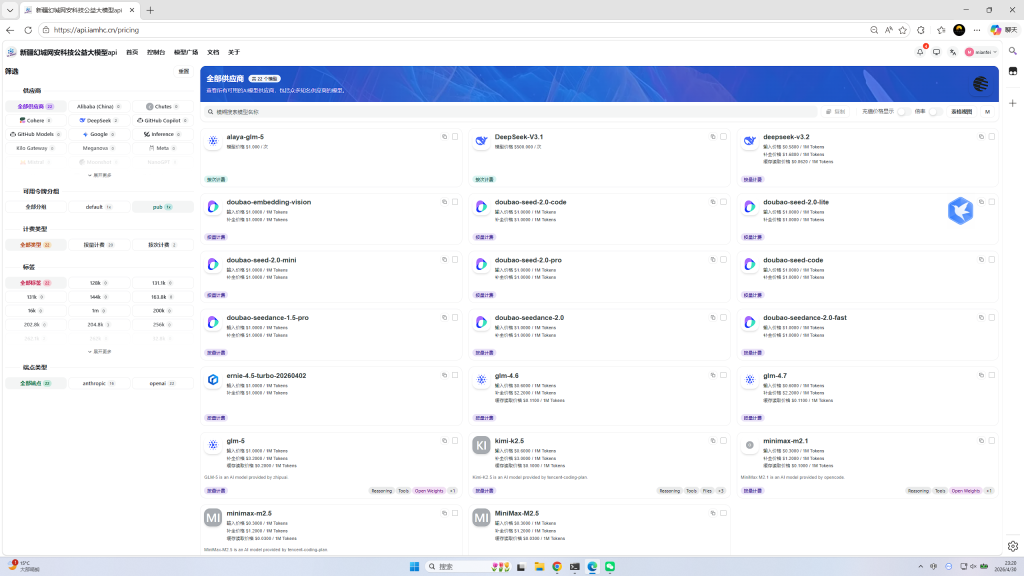Expand the +3 tags on kimi-k2.5
This screenshot has width=1024, height=576.
(x=721, y=491)
